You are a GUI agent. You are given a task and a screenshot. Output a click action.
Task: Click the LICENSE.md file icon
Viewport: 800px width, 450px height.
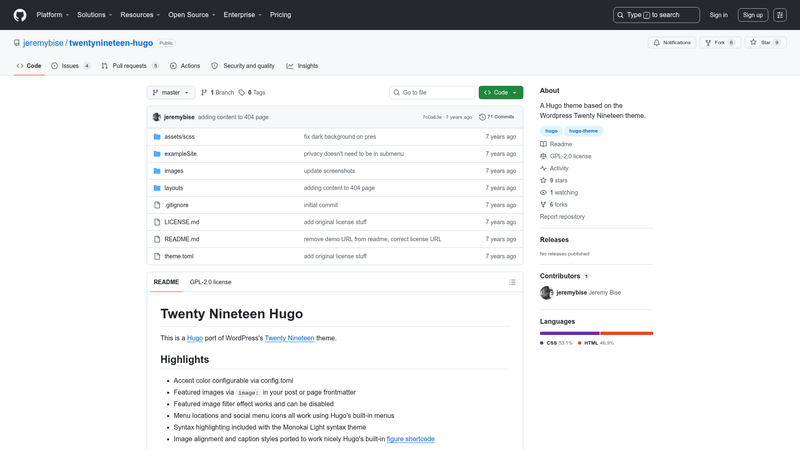pos(157,222)
